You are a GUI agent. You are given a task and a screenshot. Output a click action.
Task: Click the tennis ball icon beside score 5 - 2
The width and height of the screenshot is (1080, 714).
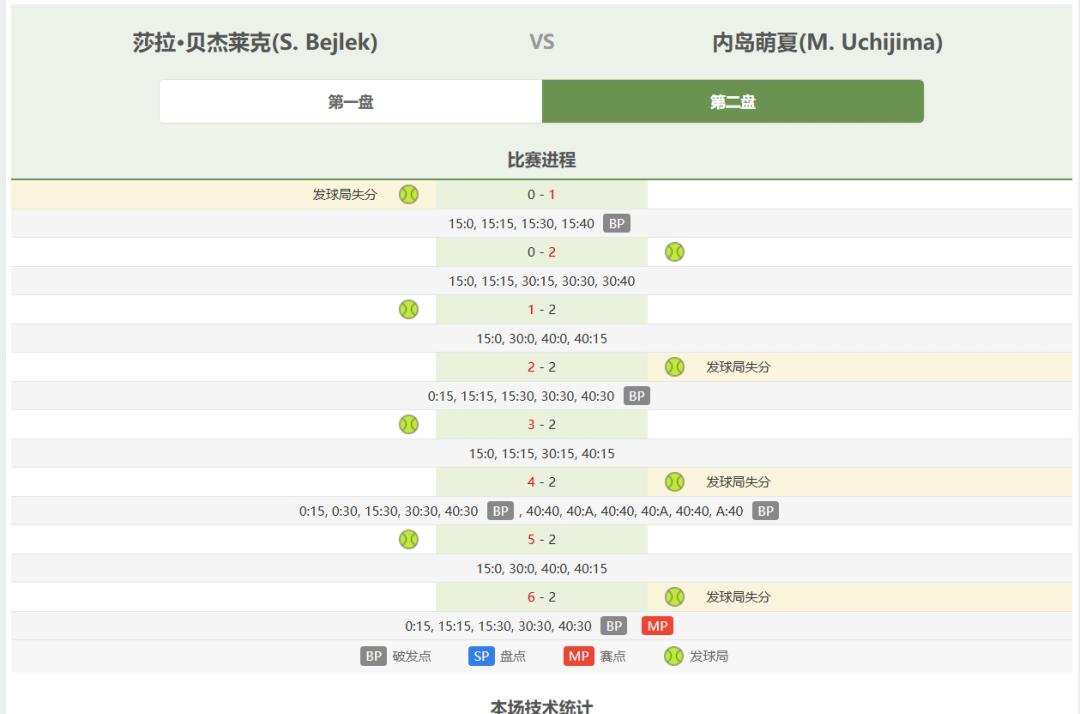click(x=408, y=539)
